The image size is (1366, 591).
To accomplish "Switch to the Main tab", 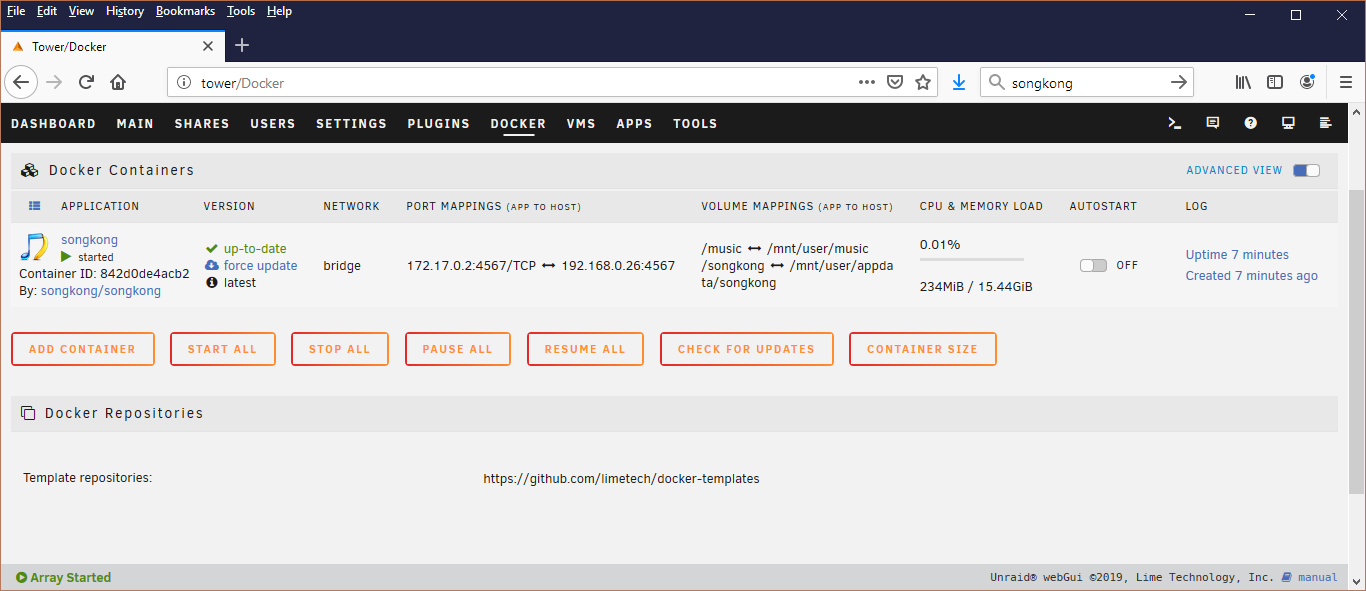I will (135, 124).
